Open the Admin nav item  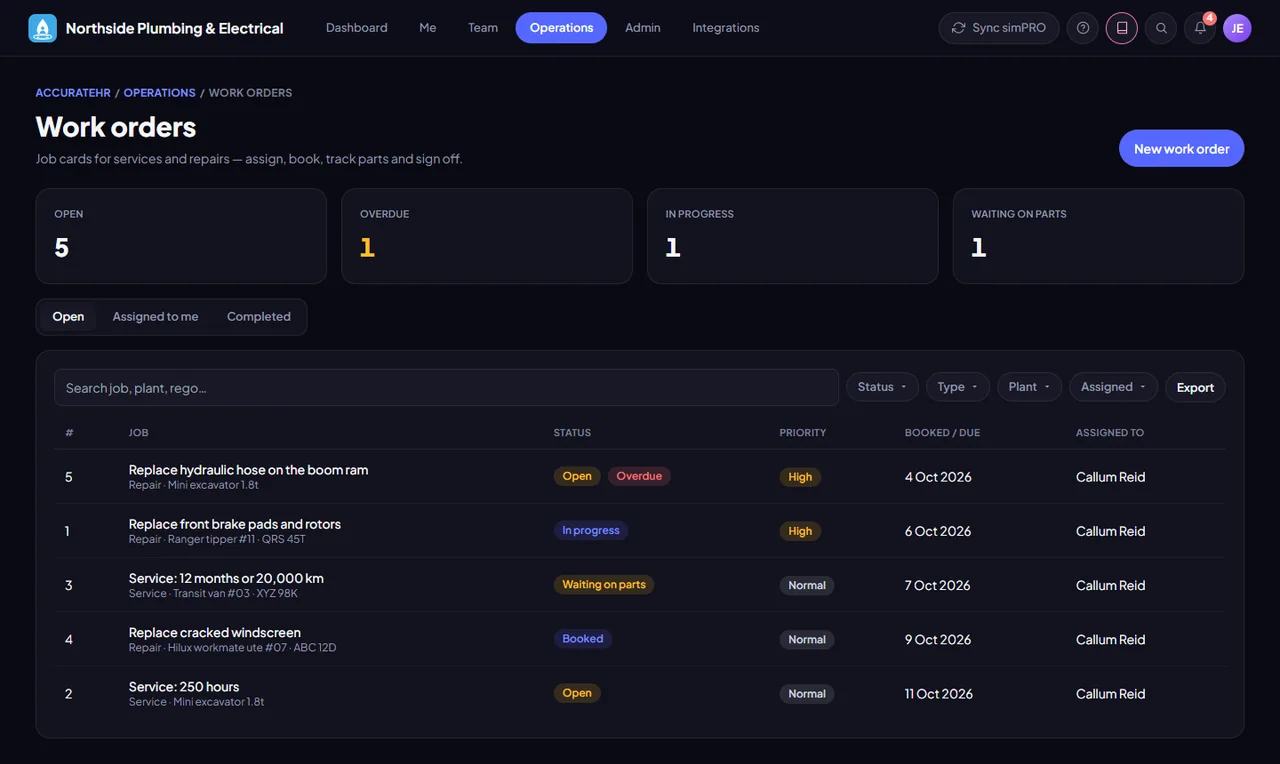click(643, 28)
